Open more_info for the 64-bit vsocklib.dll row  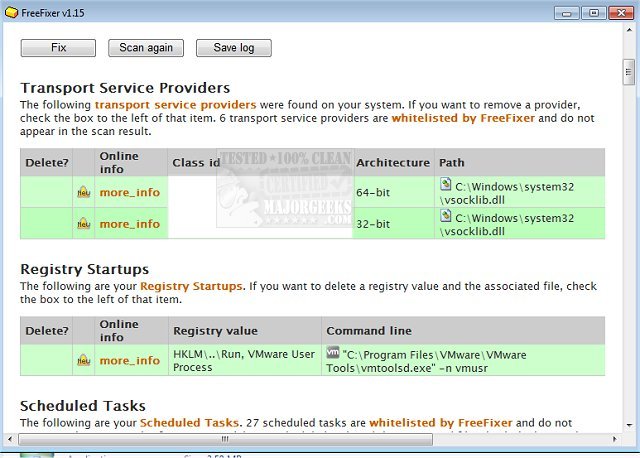[x=130, y=192]
